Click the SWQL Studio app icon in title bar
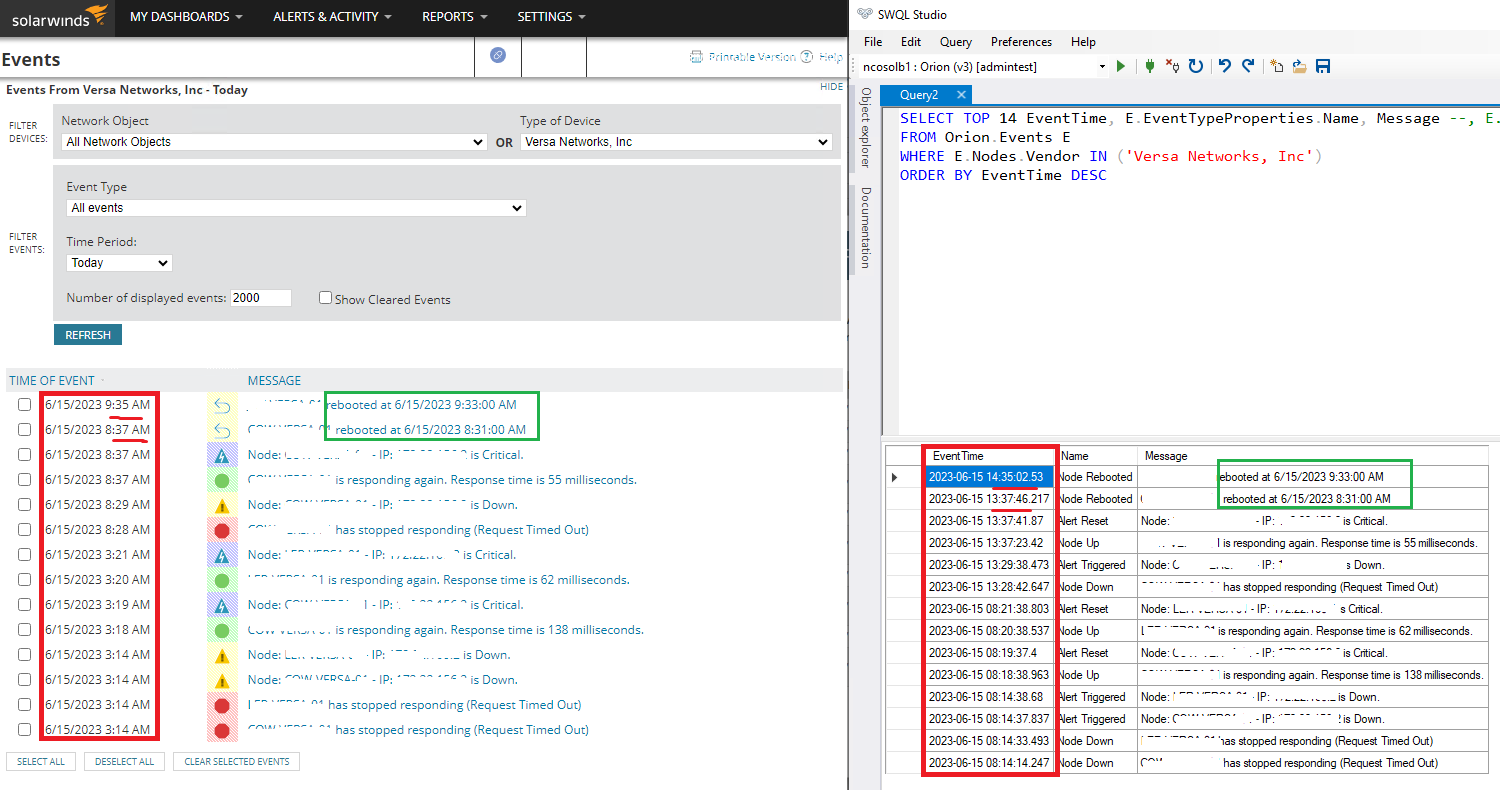The image size is (1500, 790). (866, 15)
